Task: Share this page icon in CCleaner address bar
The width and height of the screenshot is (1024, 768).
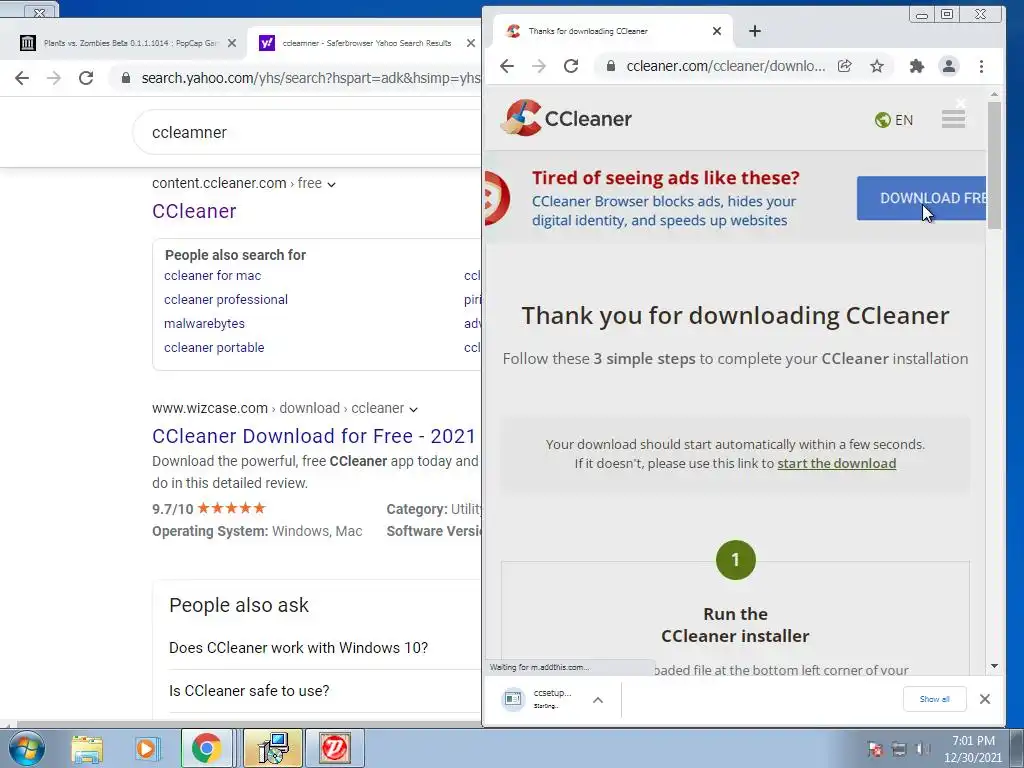Action: (844, 66)
